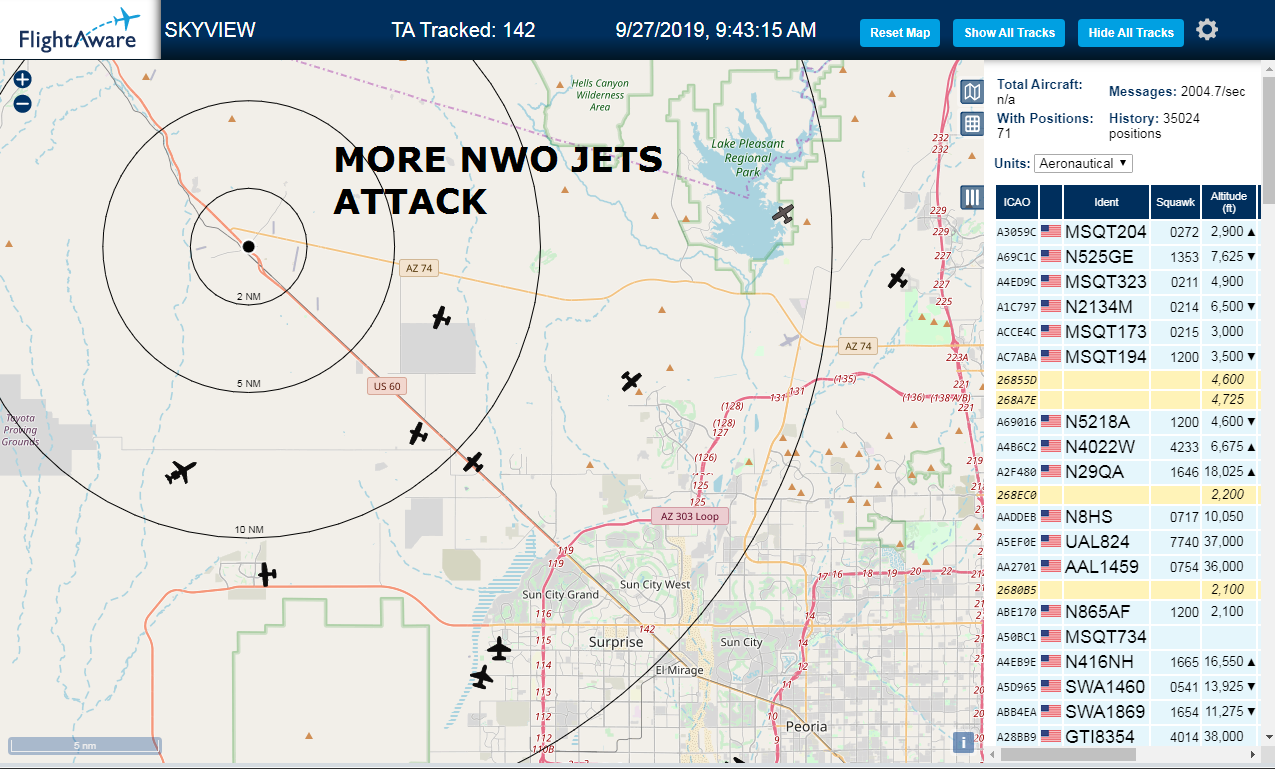Select the MSQT194 aircraft row

tap(1127, 356)
